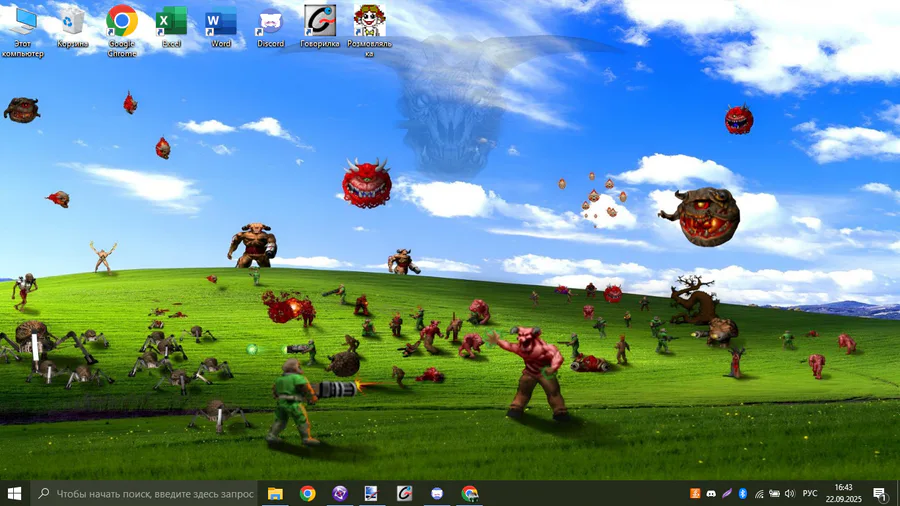Click the taskbar search field

click(x=145, y=493)
